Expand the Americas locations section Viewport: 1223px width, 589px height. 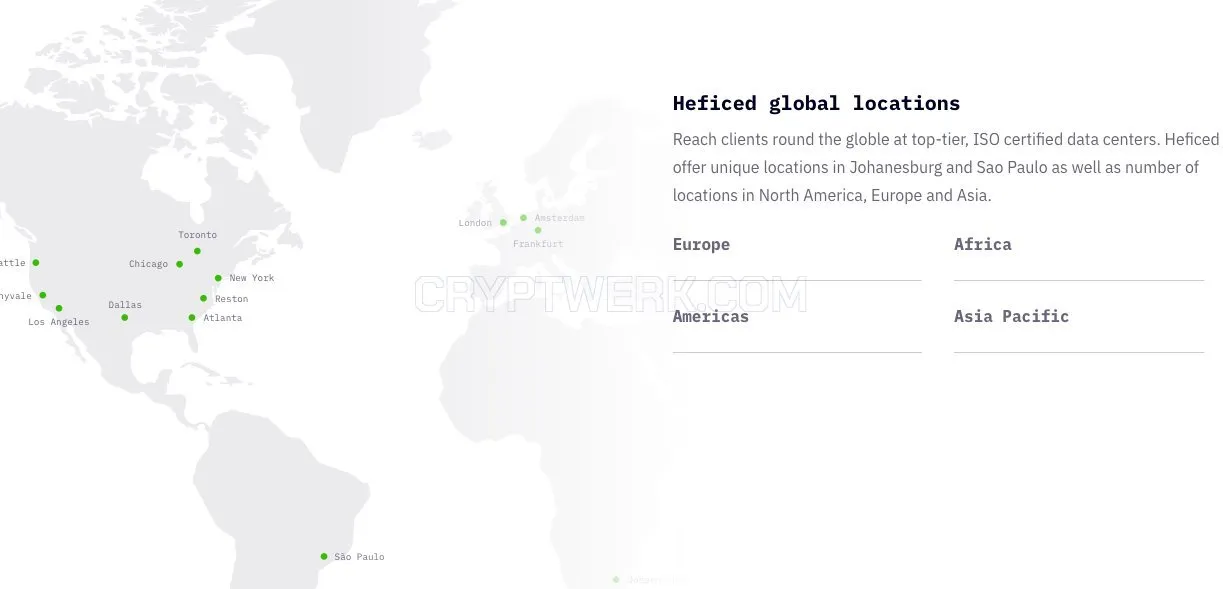(x=797, y=317)
